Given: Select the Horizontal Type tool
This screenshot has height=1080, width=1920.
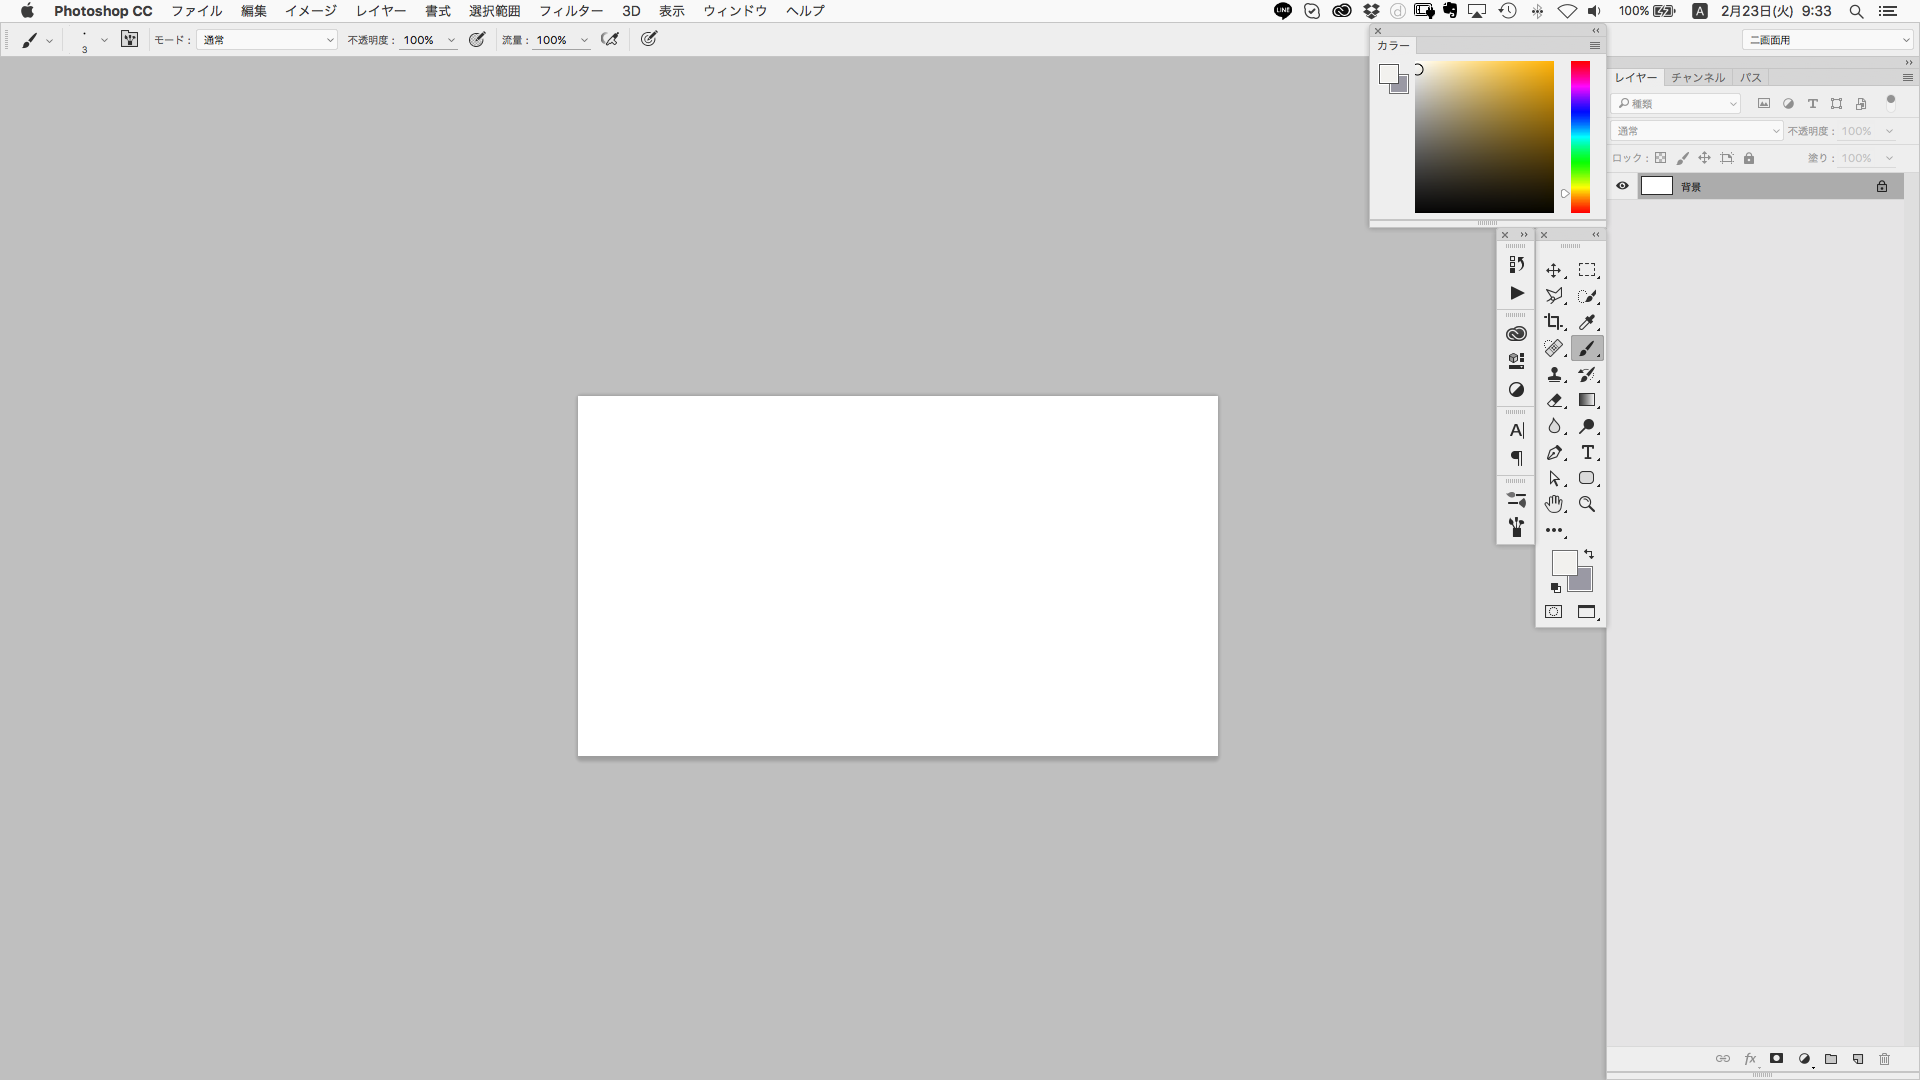Looking at the screenshot, I should click(1587, 453).
